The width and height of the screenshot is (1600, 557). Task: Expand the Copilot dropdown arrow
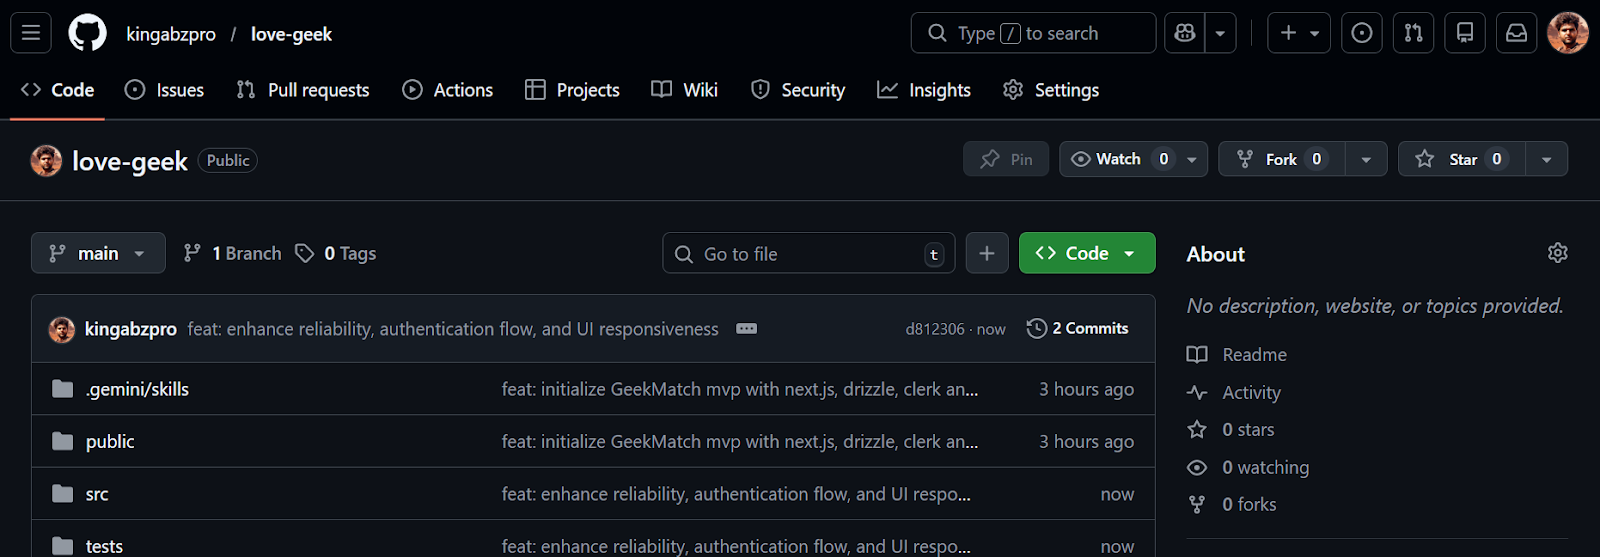pyautogui.click(x=1220, y=33)
